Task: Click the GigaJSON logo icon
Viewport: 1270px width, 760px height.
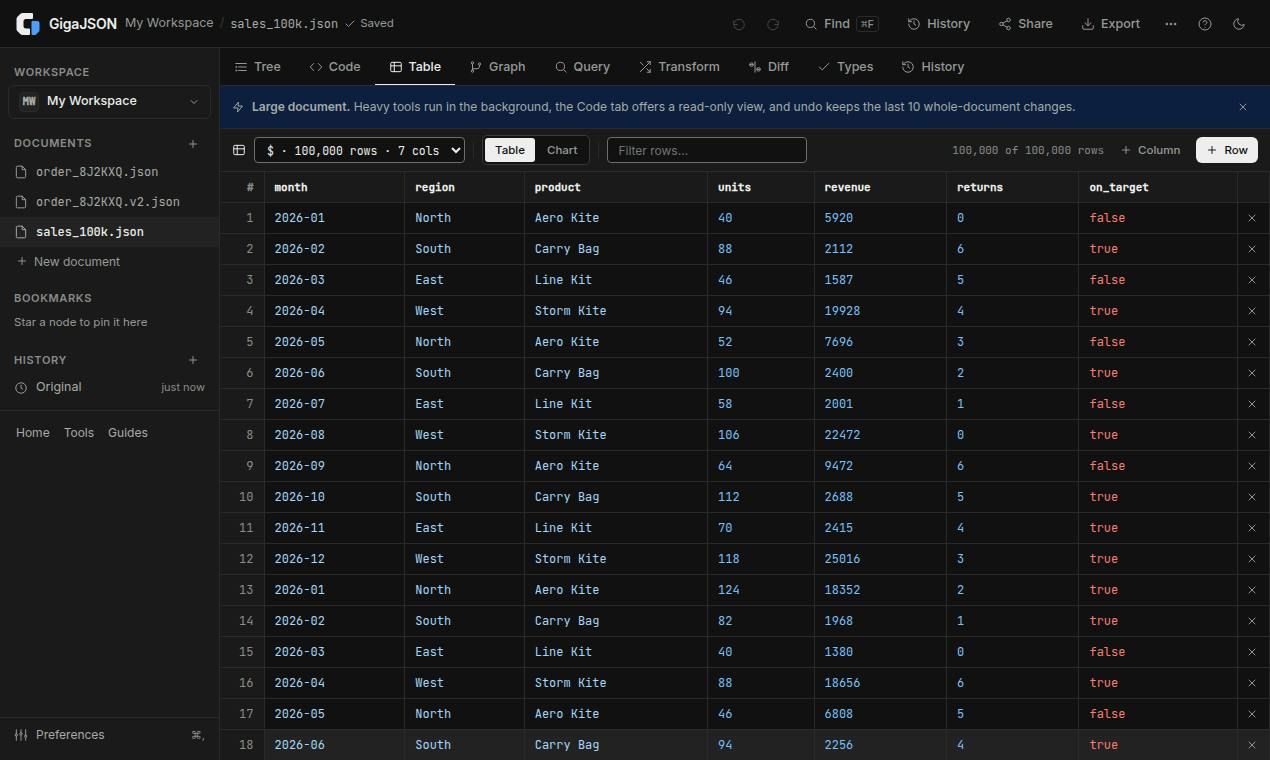Action: click(x=28, y=24)
